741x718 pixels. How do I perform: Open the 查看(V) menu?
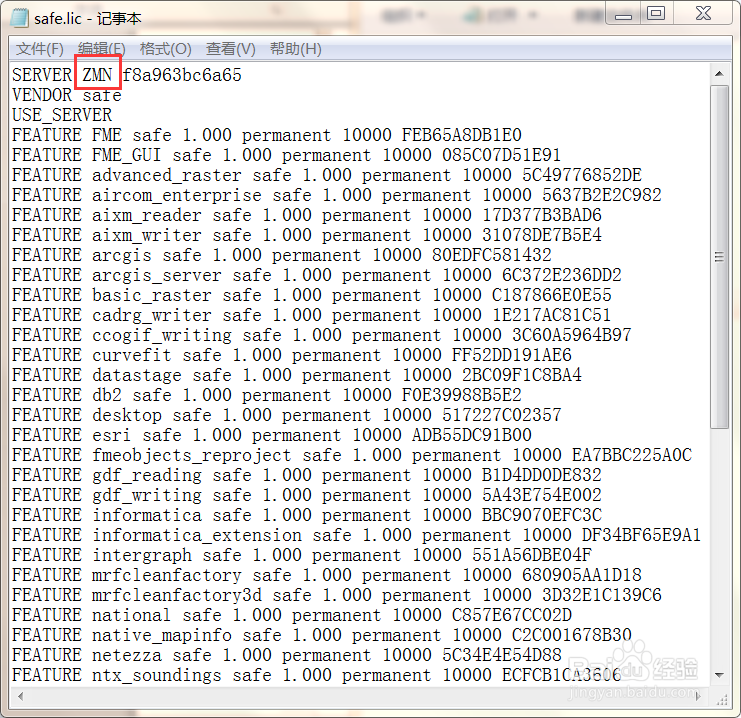[x=231, y=49]
